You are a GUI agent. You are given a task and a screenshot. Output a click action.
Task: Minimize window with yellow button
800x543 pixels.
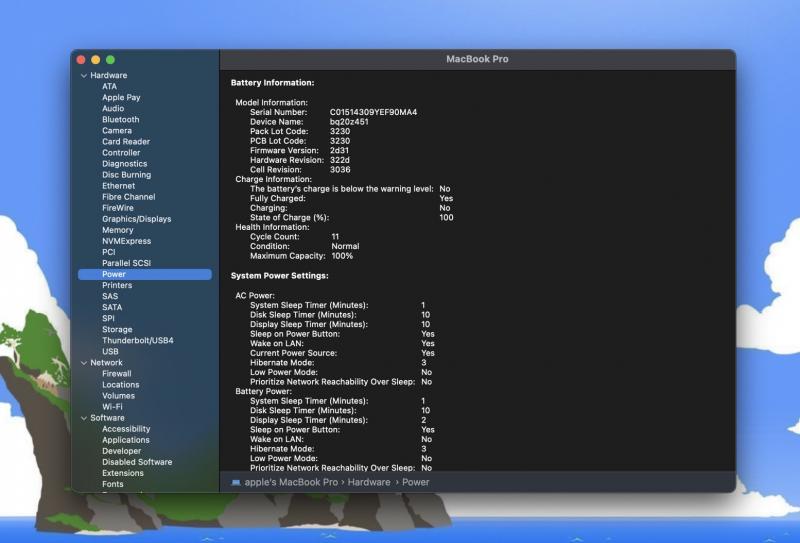coord(95,60)
